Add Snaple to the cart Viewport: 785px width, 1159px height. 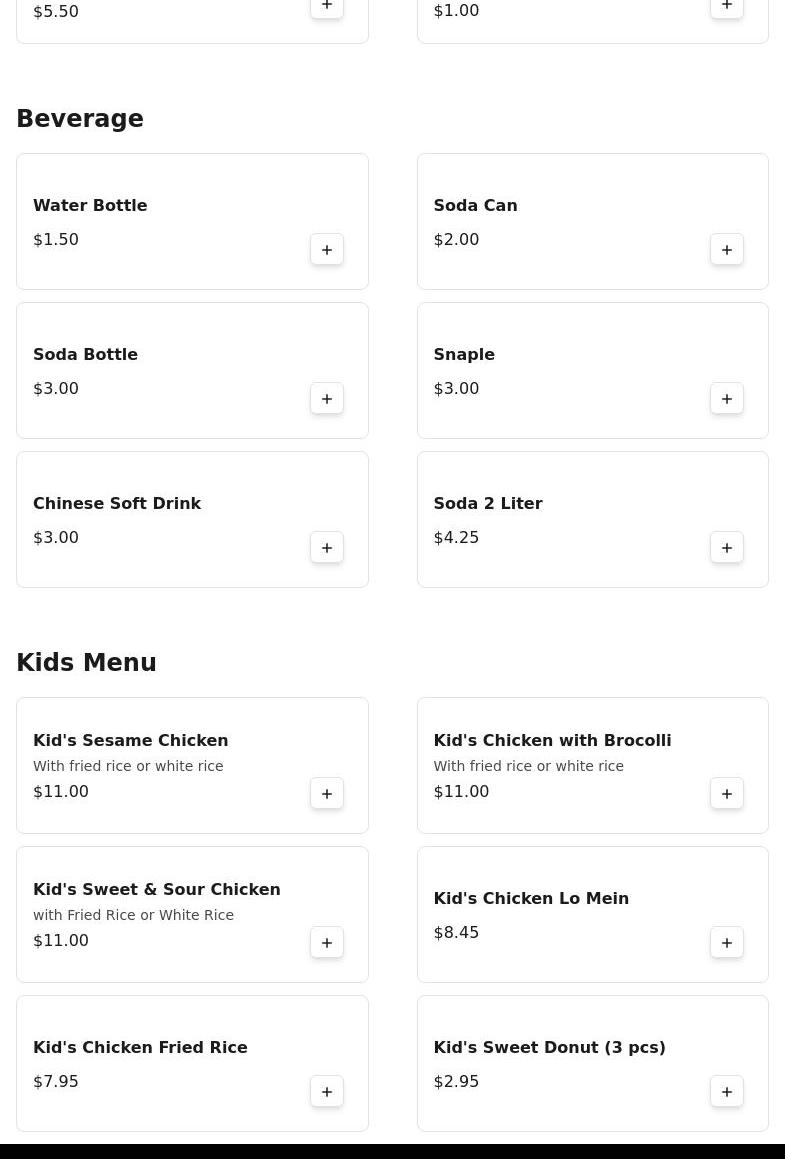tap(727, 399)
